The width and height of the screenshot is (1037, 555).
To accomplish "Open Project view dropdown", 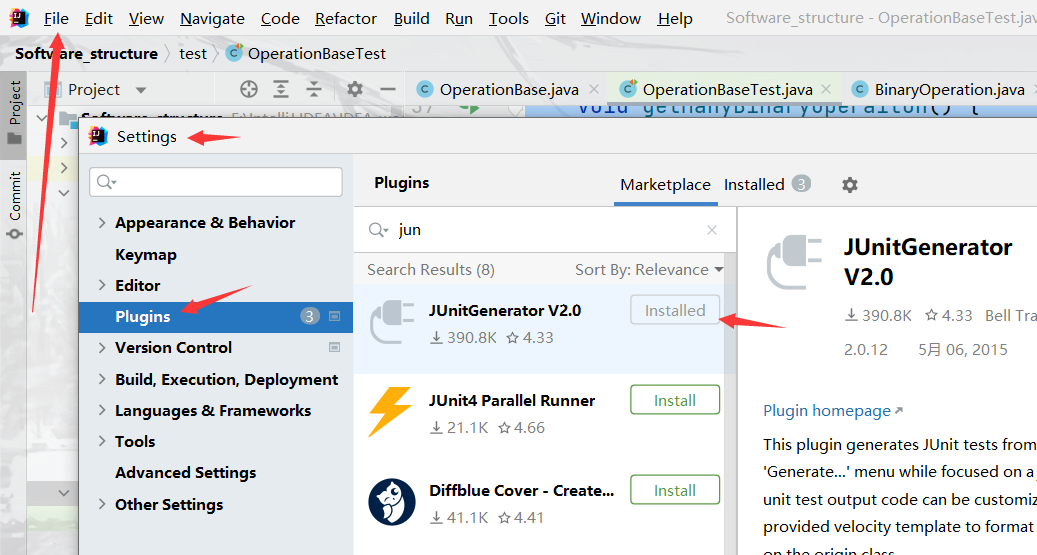I will (140, 90).
